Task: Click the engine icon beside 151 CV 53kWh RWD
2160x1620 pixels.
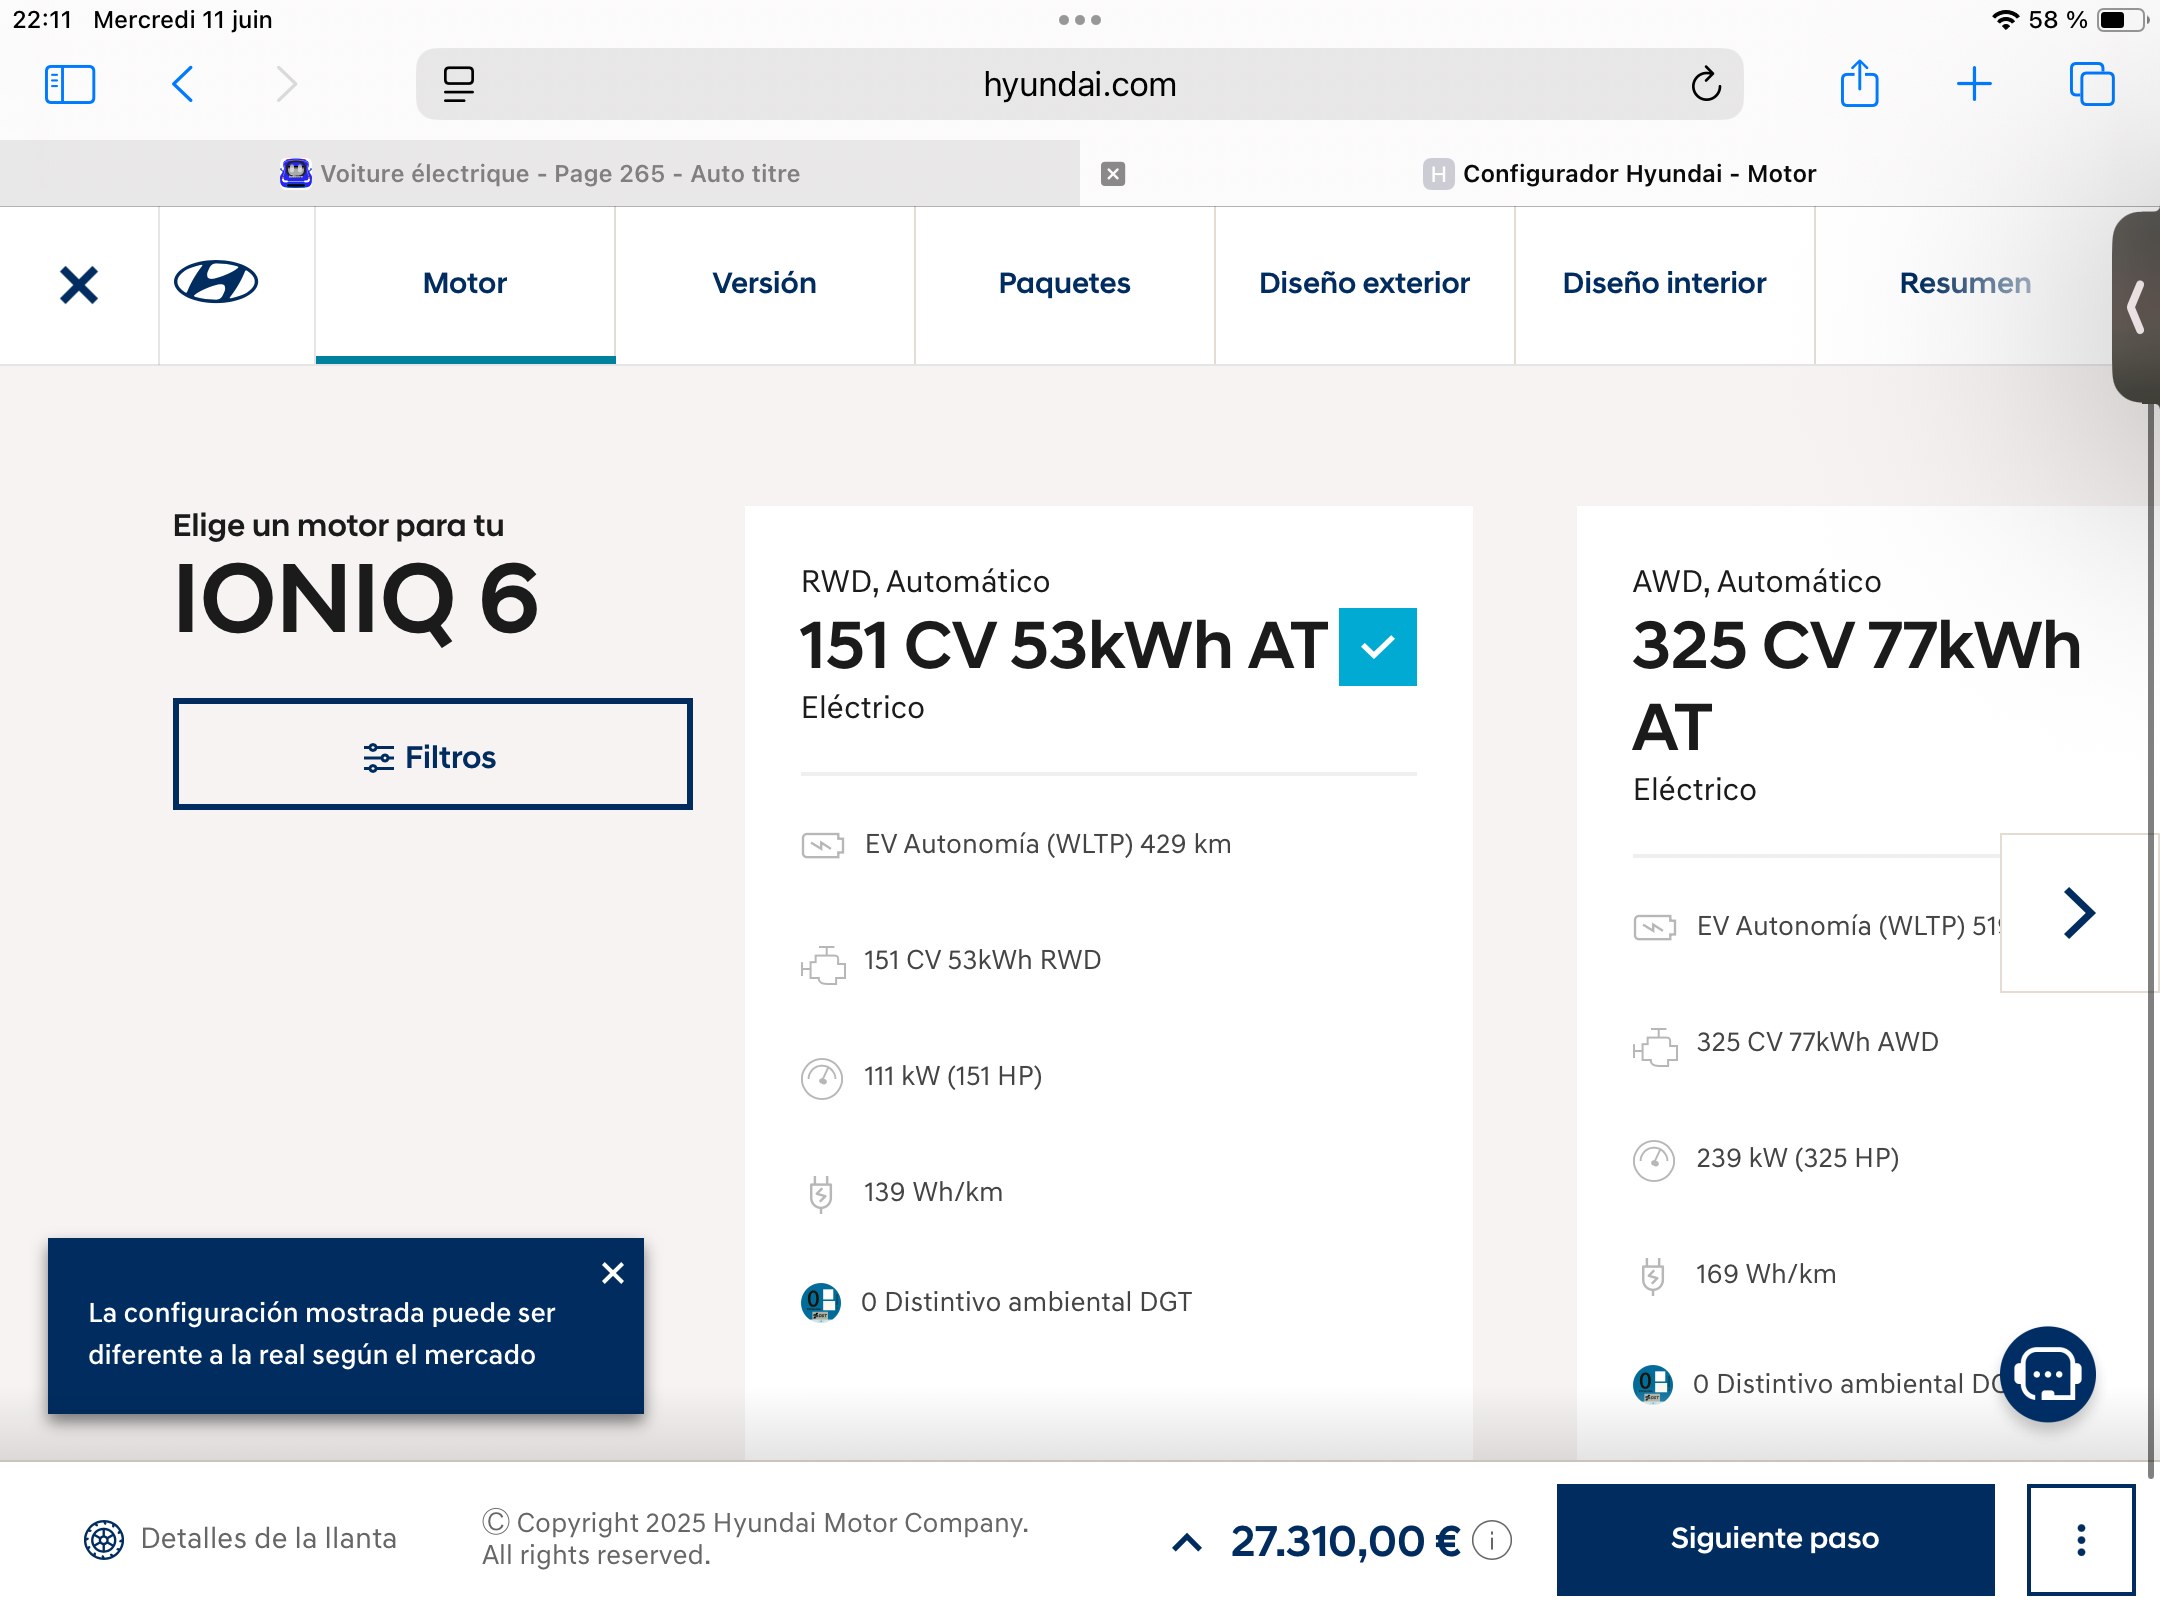Action: click(823, 964)
